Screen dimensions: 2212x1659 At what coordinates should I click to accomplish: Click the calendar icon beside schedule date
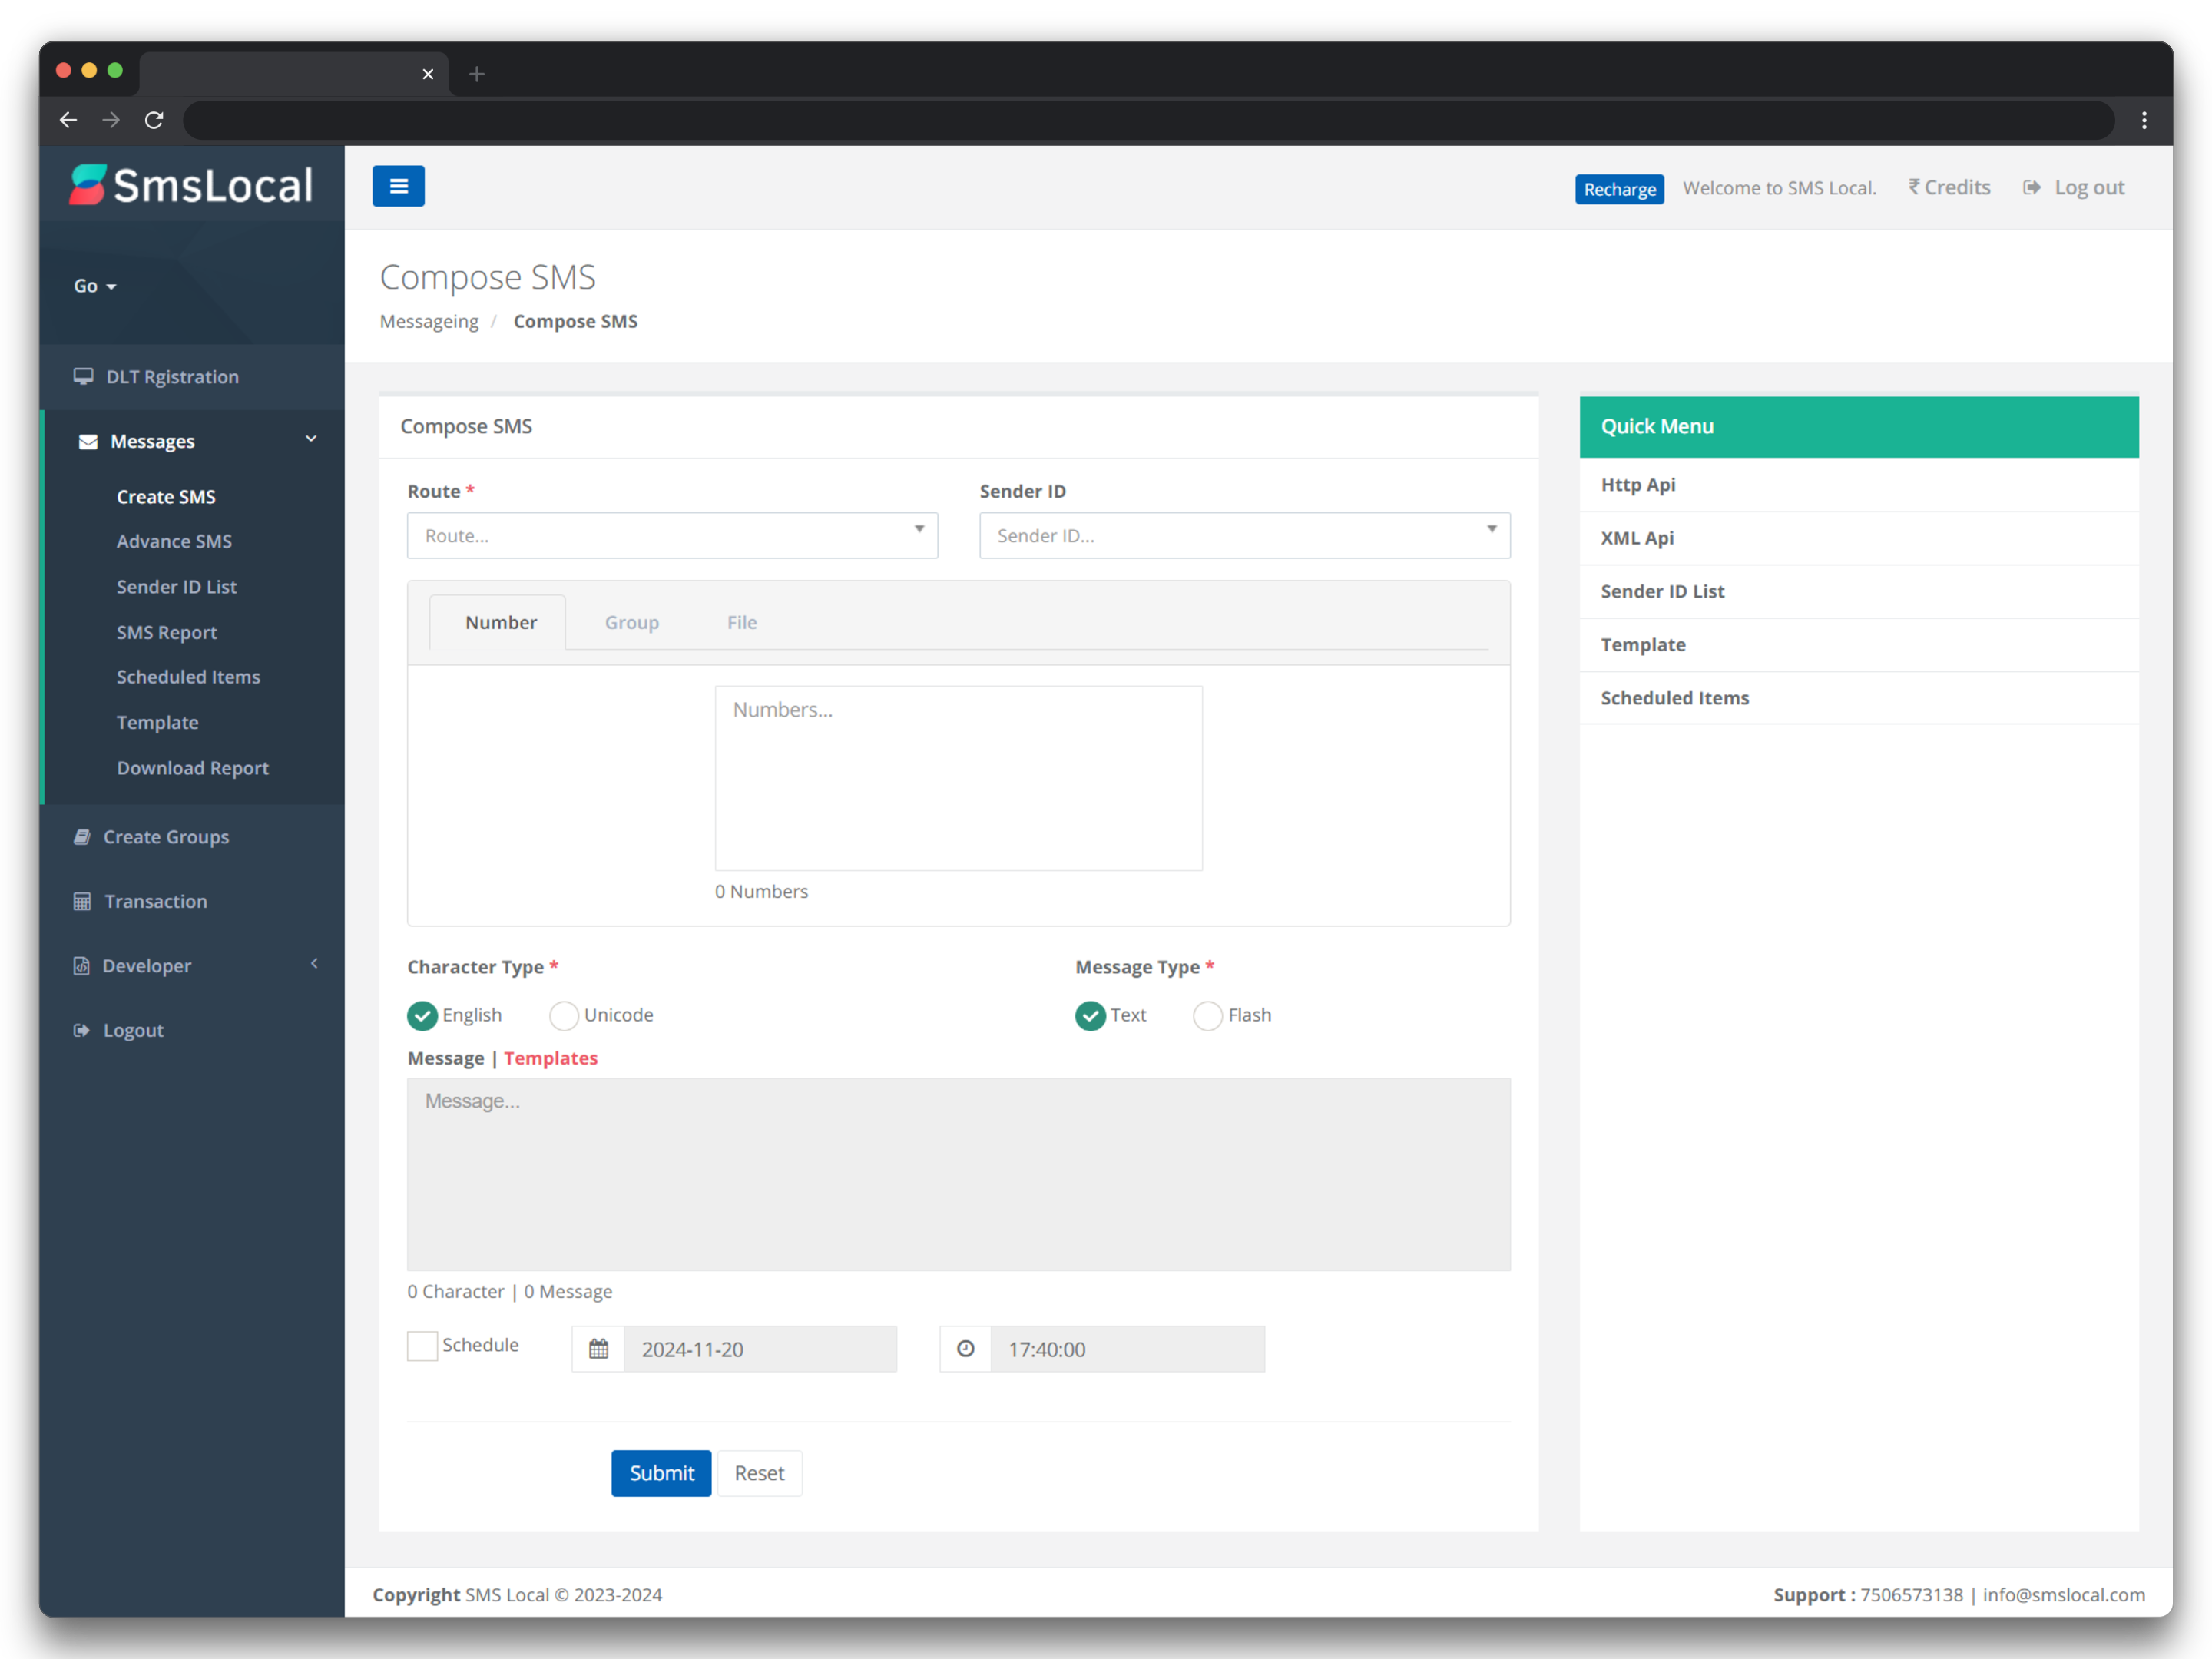coord(598,1349)
